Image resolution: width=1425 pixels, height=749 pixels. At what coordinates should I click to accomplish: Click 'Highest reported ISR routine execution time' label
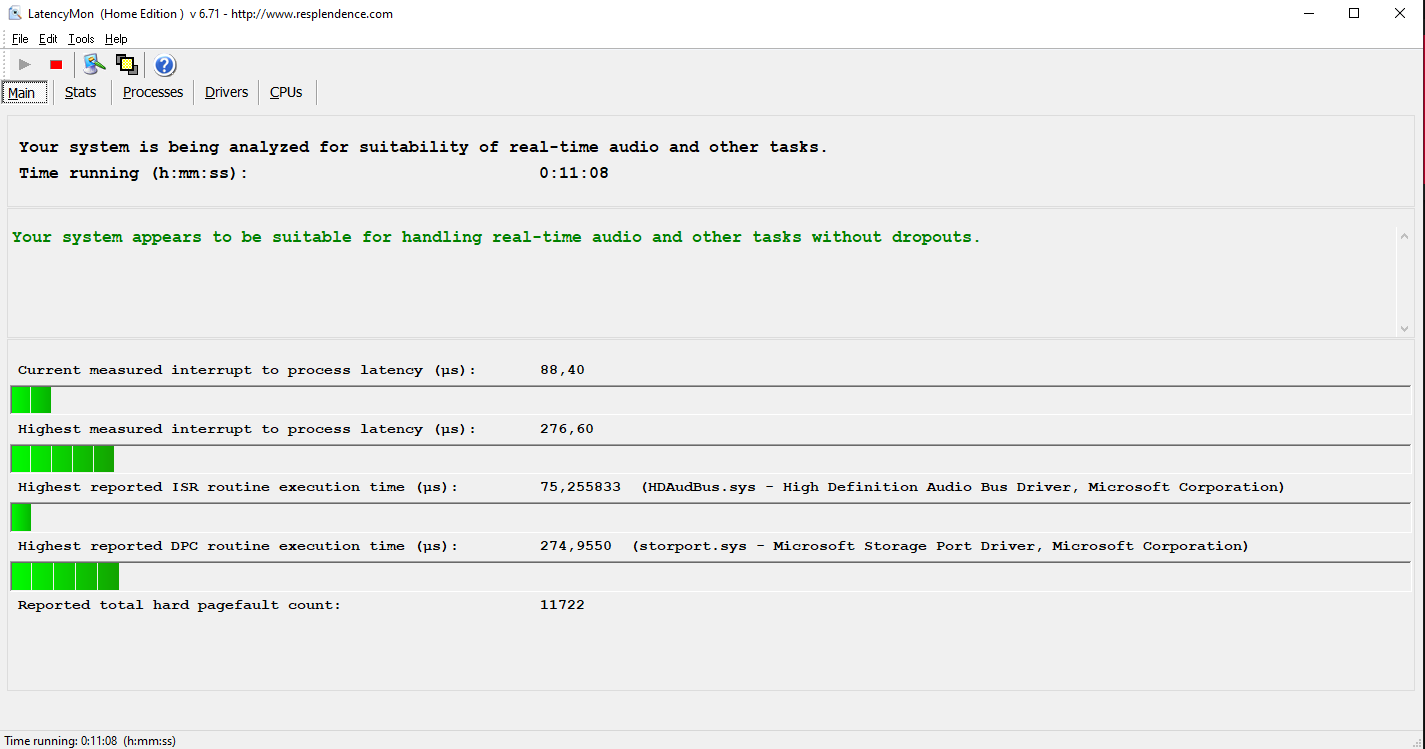click(x=238, y=487)
